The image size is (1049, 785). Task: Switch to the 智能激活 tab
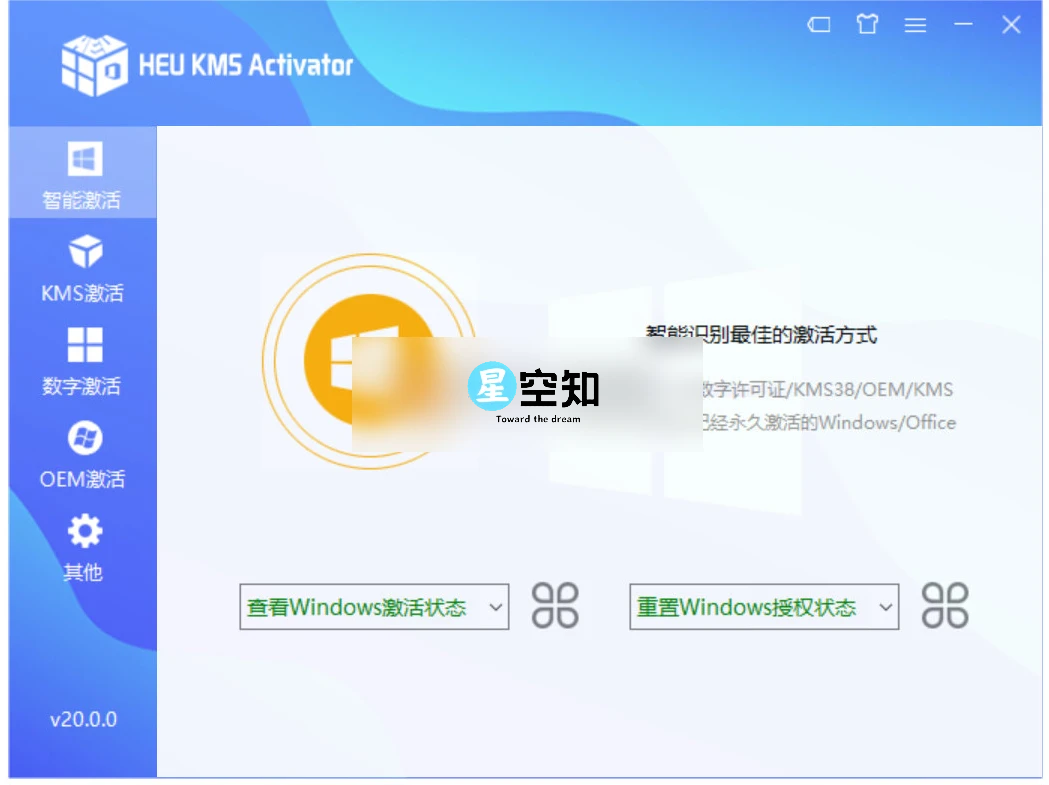82,172
